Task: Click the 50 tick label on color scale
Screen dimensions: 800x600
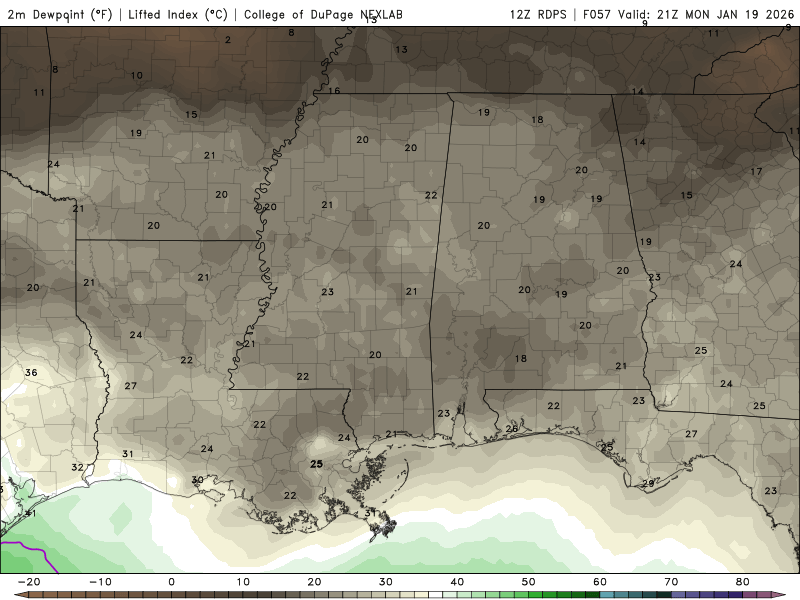Action: pyautogui.click(x=529, y=582)
